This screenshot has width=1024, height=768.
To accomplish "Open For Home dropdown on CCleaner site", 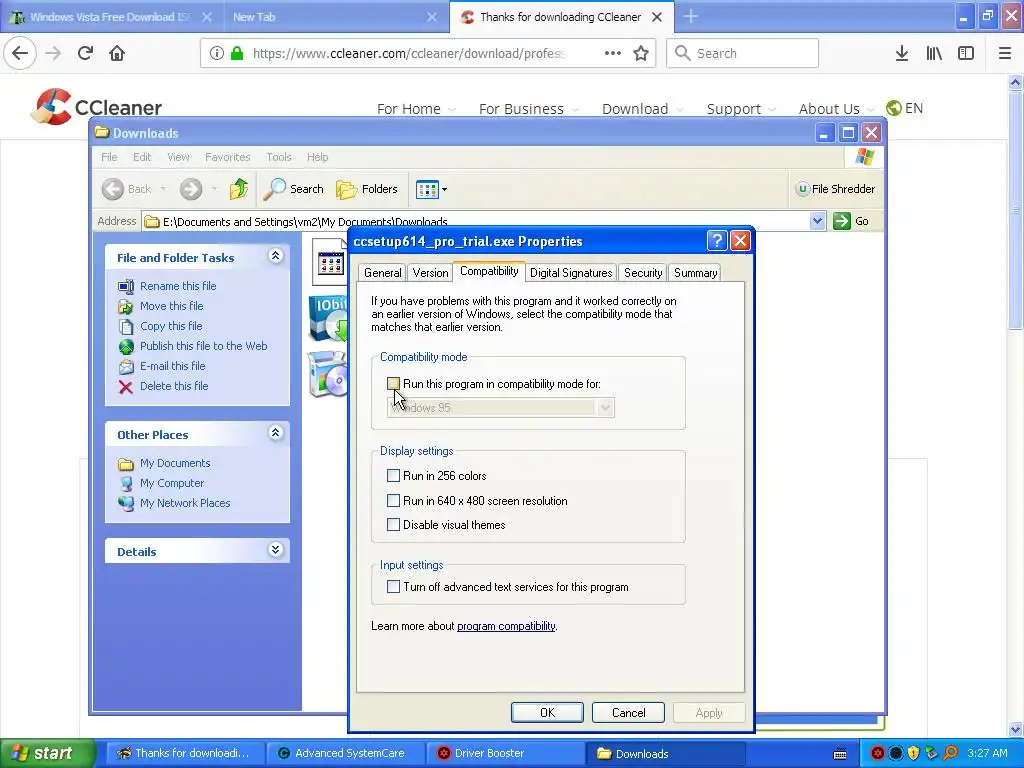I will (x=416, y=109).
